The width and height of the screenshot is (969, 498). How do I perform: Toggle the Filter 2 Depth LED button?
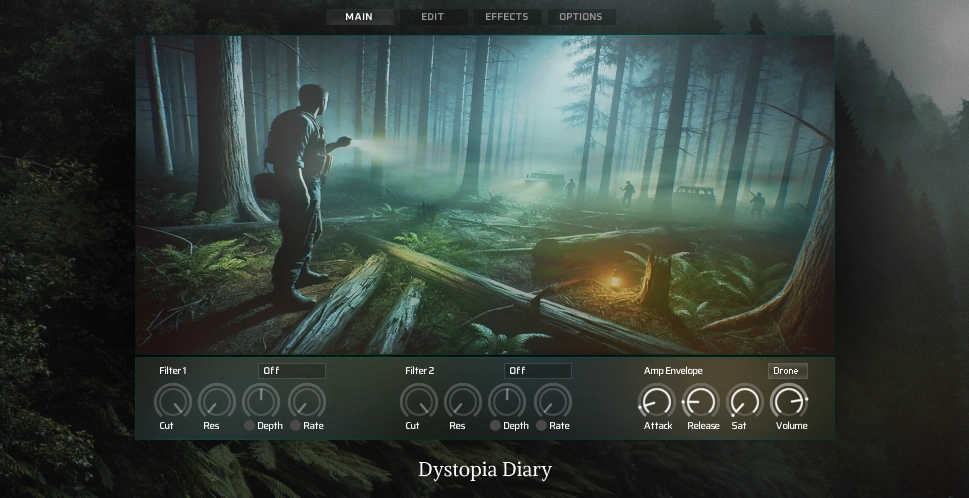coord(496,426)
